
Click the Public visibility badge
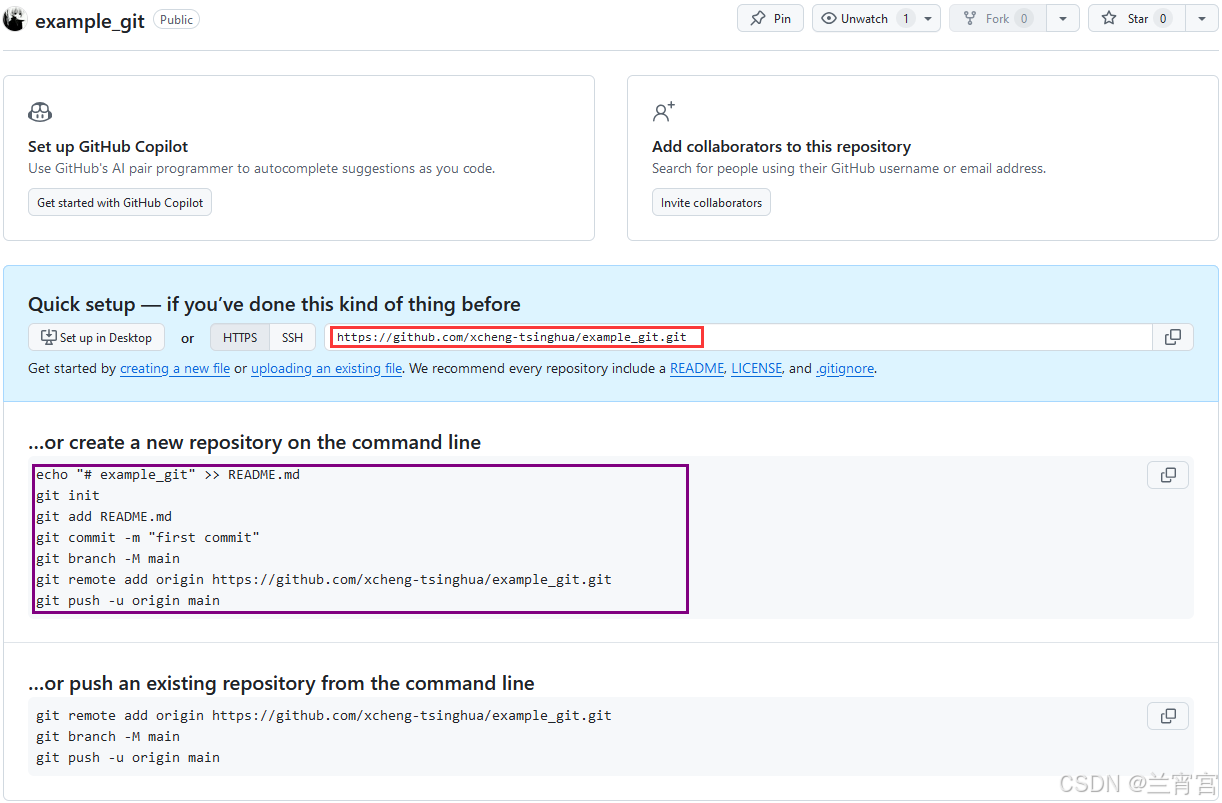[x=176, y=19]
